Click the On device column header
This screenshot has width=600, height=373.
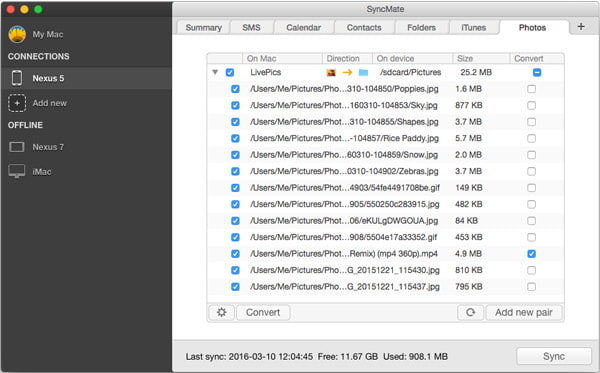[412, 59]
